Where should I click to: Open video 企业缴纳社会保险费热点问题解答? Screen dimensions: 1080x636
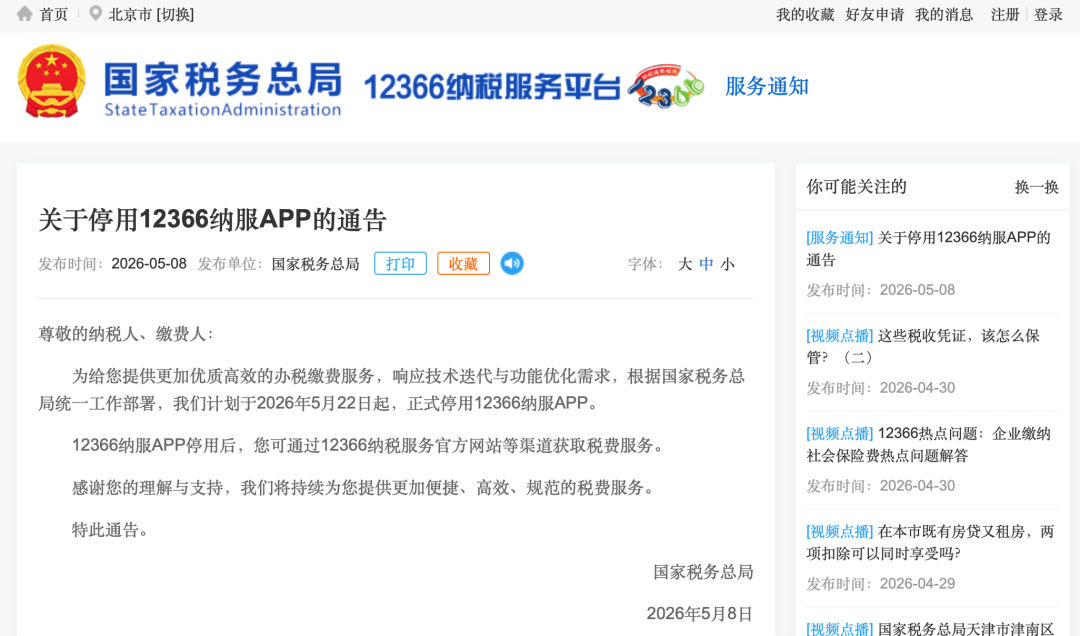pos(928,444)
